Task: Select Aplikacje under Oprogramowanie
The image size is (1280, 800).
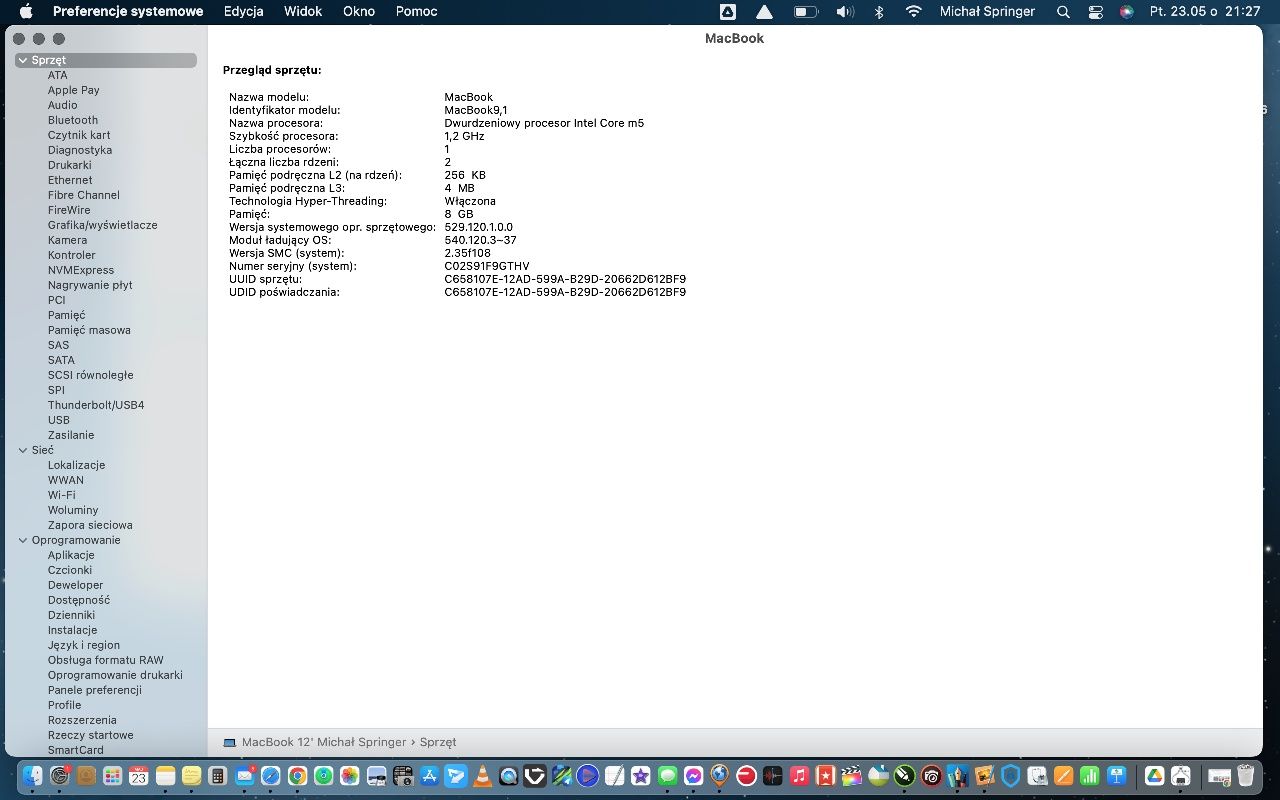Action: 71,555
